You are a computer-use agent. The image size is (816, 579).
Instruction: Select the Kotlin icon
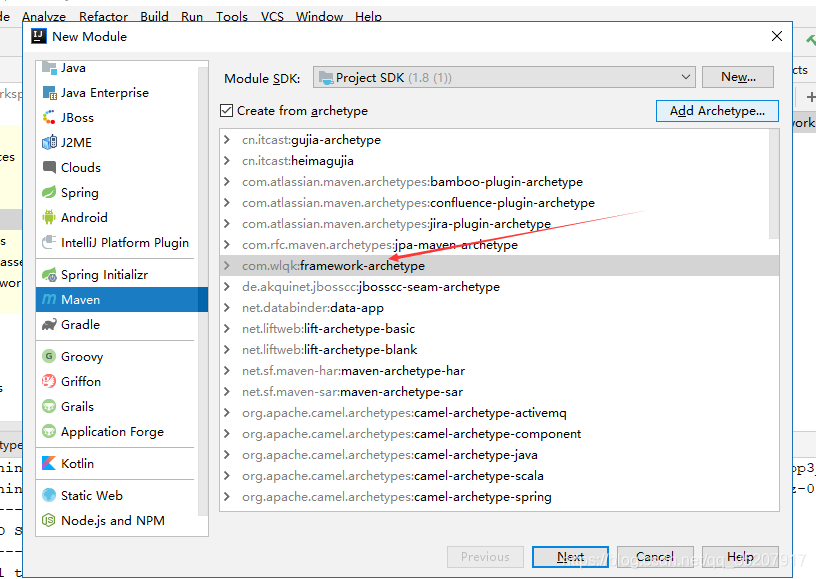click(x=49, y=463)
